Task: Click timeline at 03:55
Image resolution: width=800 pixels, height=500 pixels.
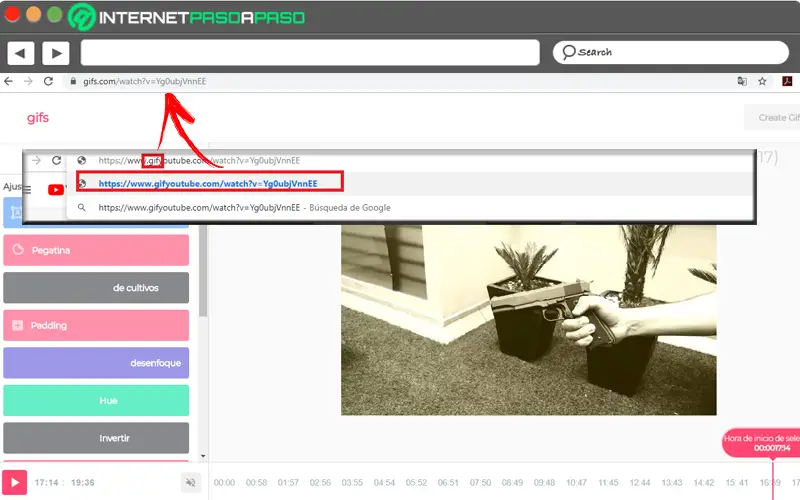Action: [352, 483]
